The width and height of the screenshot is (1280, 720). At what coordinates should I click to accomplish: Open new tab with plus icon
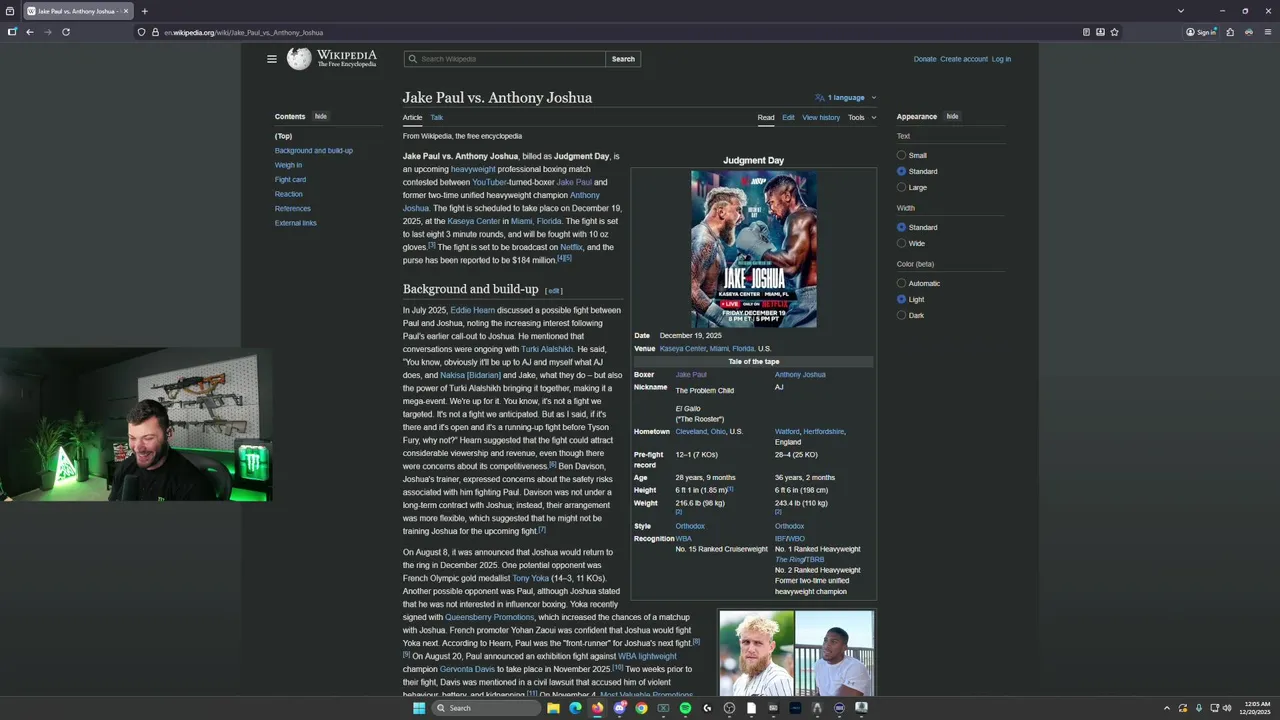click(144, 11)
